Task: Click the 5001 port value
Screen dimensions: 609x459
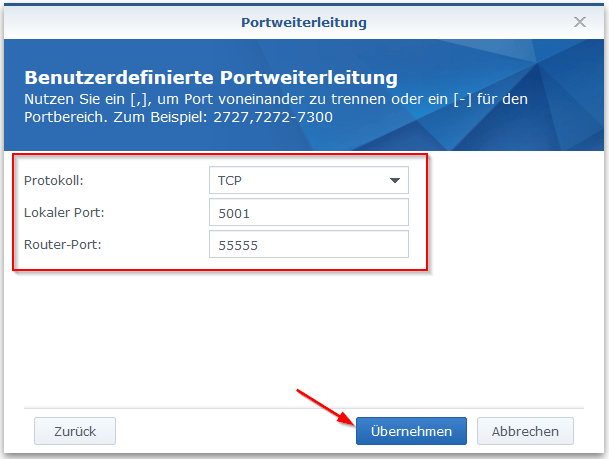Action: click(233, 212)
